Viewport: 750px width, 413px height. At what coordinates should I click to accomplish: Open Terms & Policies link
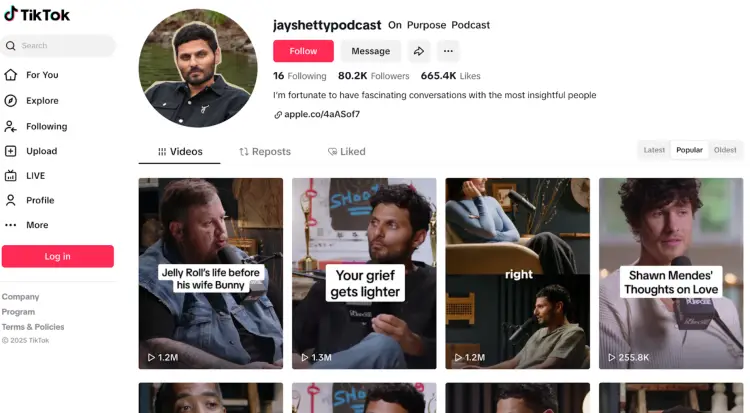[33, 327]
